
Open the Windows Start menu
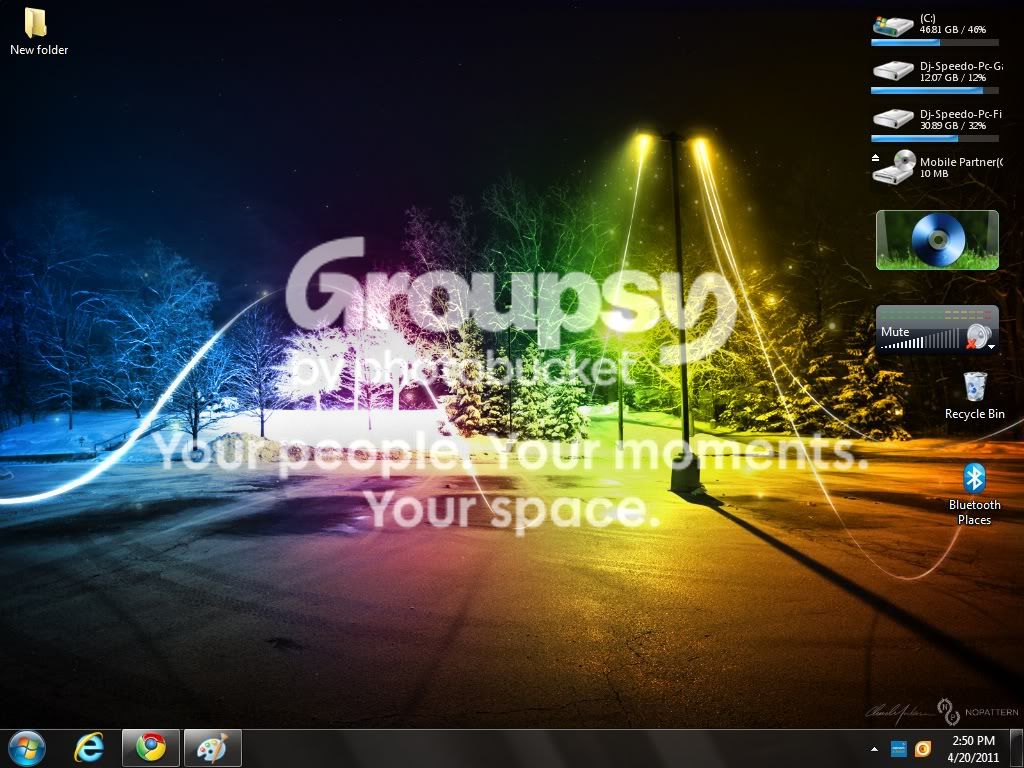(x=27, y=748)
